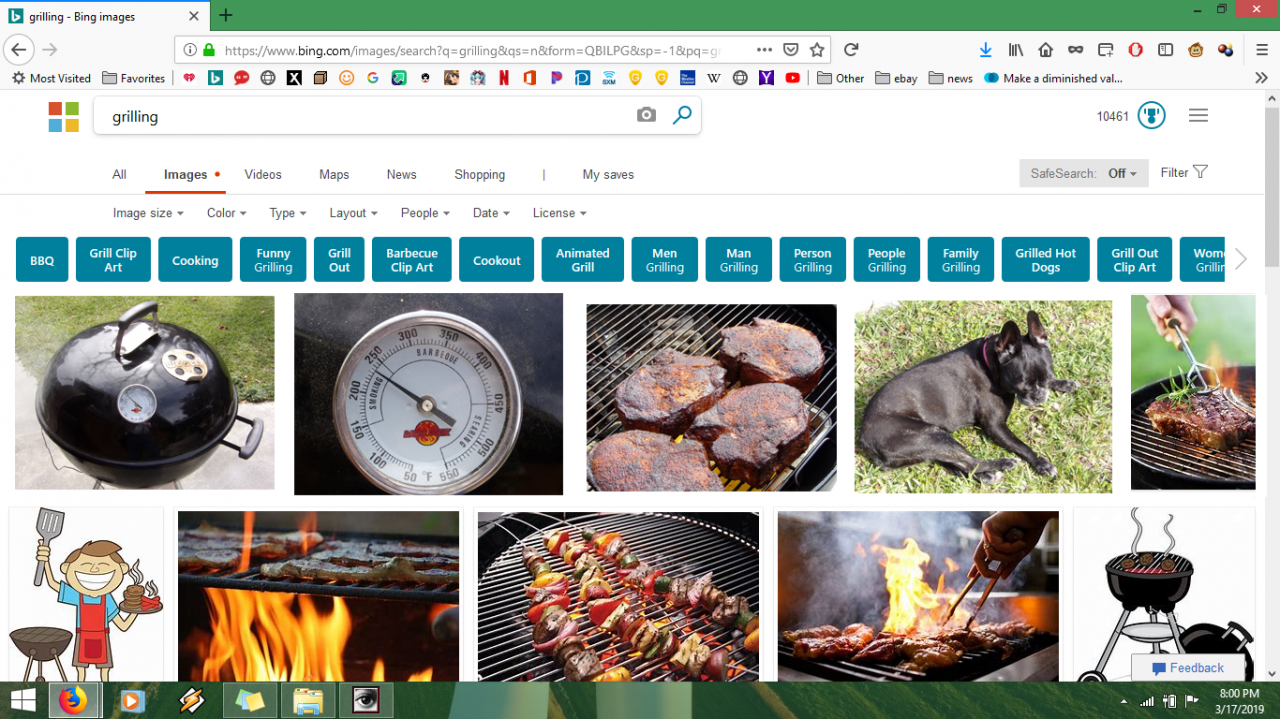Open a new browser tab
The width and height of the screenshot is (1280, 719).
(x=226, y=15)
